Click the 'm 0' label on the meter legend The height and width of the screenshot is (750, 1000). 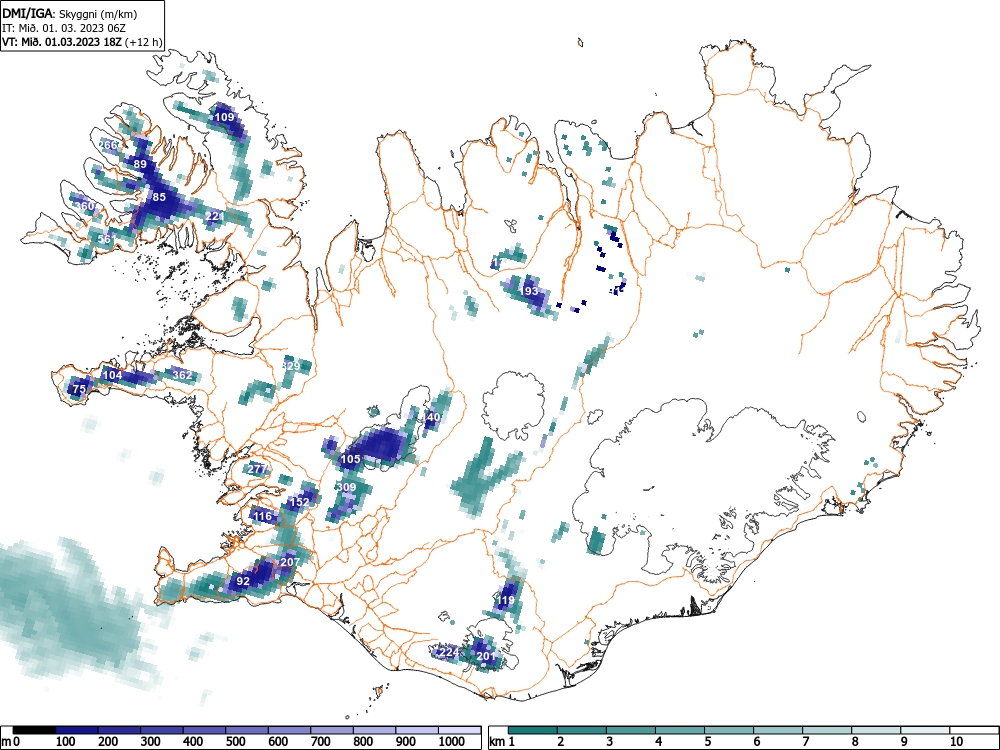point(11,741)
